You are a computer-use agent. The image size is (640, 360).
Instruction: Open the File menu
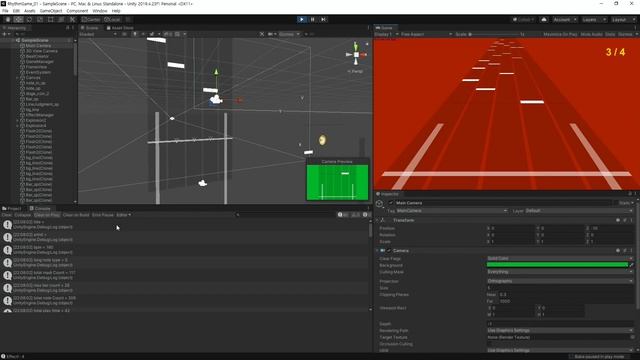(x=5, y=11)
